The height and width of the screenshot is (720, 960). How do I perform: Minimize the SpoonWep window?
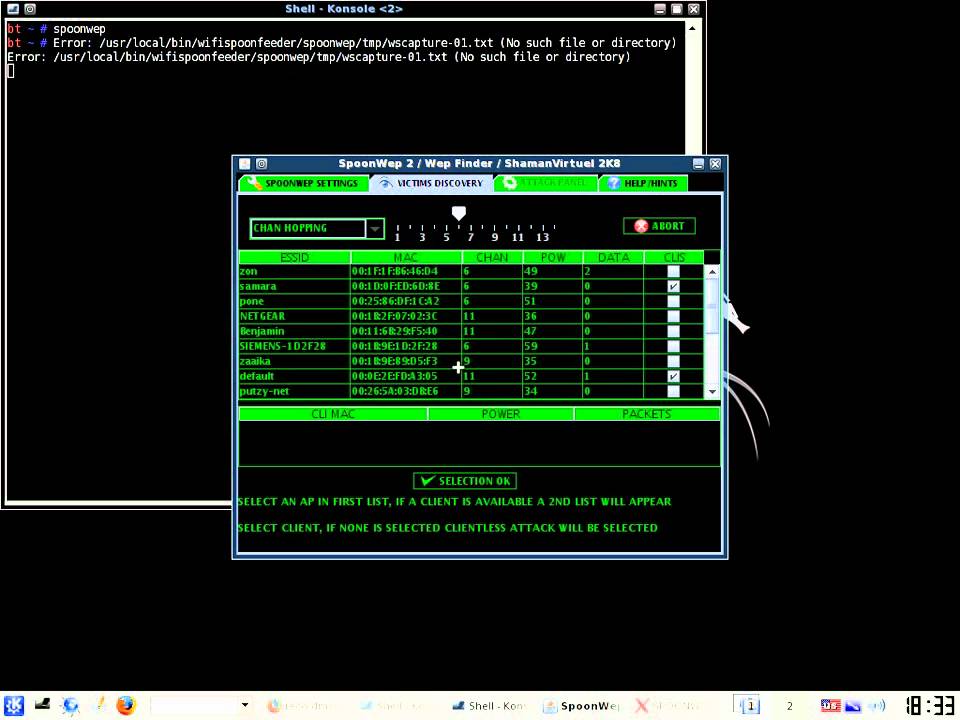click(x=698, y=163)
